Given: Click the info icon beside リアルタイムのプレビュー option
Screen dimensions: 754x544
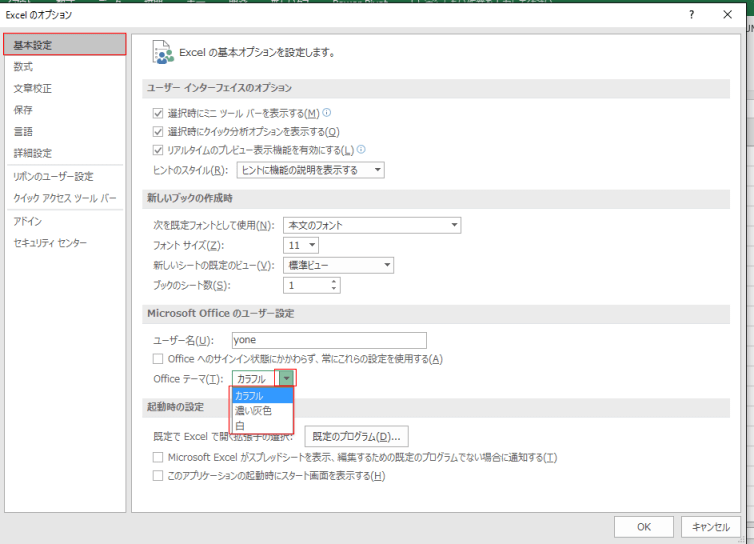Looking at the screenshot, I should 361,150.
